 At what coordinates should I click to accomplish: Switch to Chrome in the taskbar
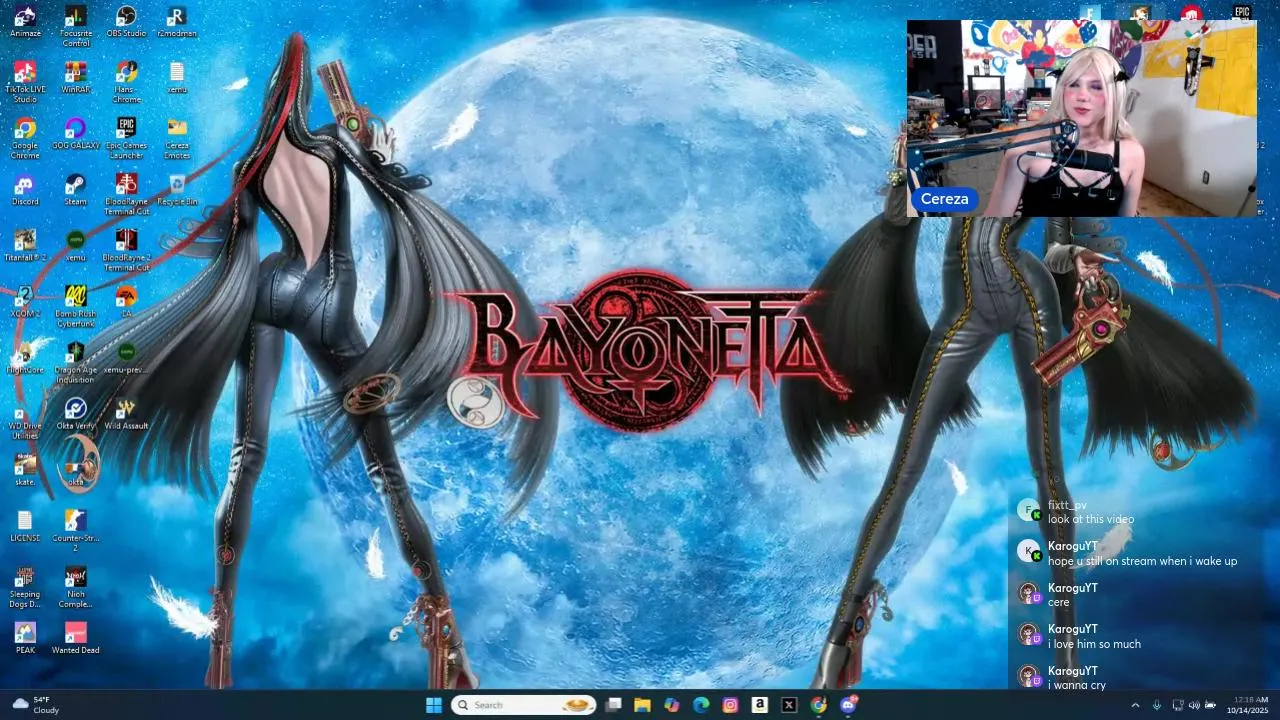click(818, 705)
